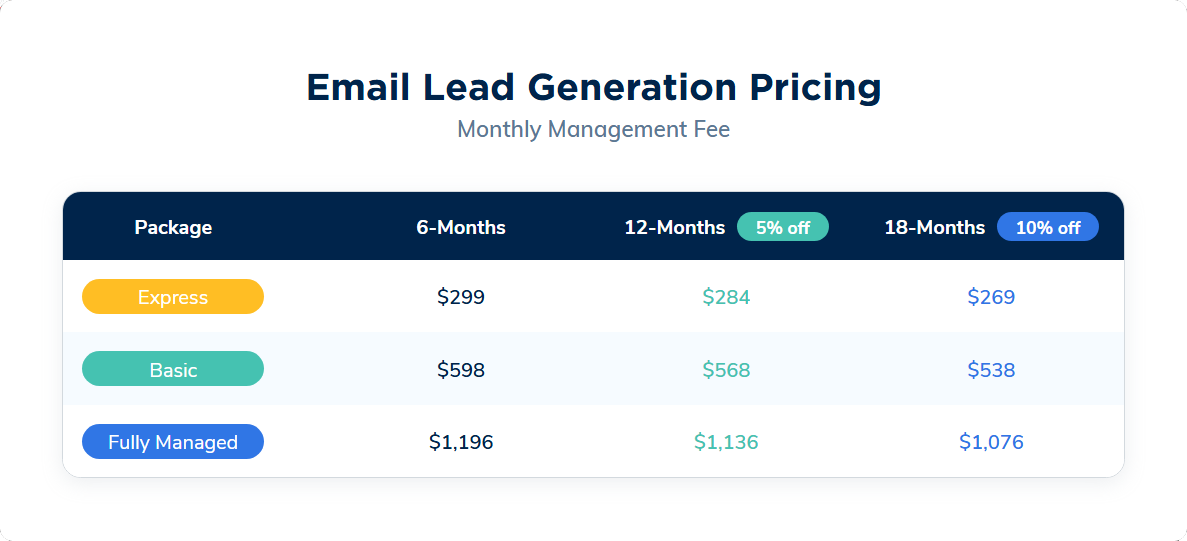The height and width of the screenshot is (541, 1187).
Task: Select the $299 Express 6-month price
Action: click(x=461, y=297)
